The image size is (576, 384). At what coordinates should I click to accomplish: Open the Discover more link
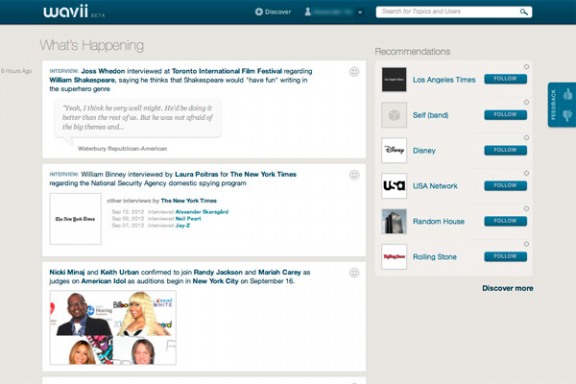tap(508, 288)
